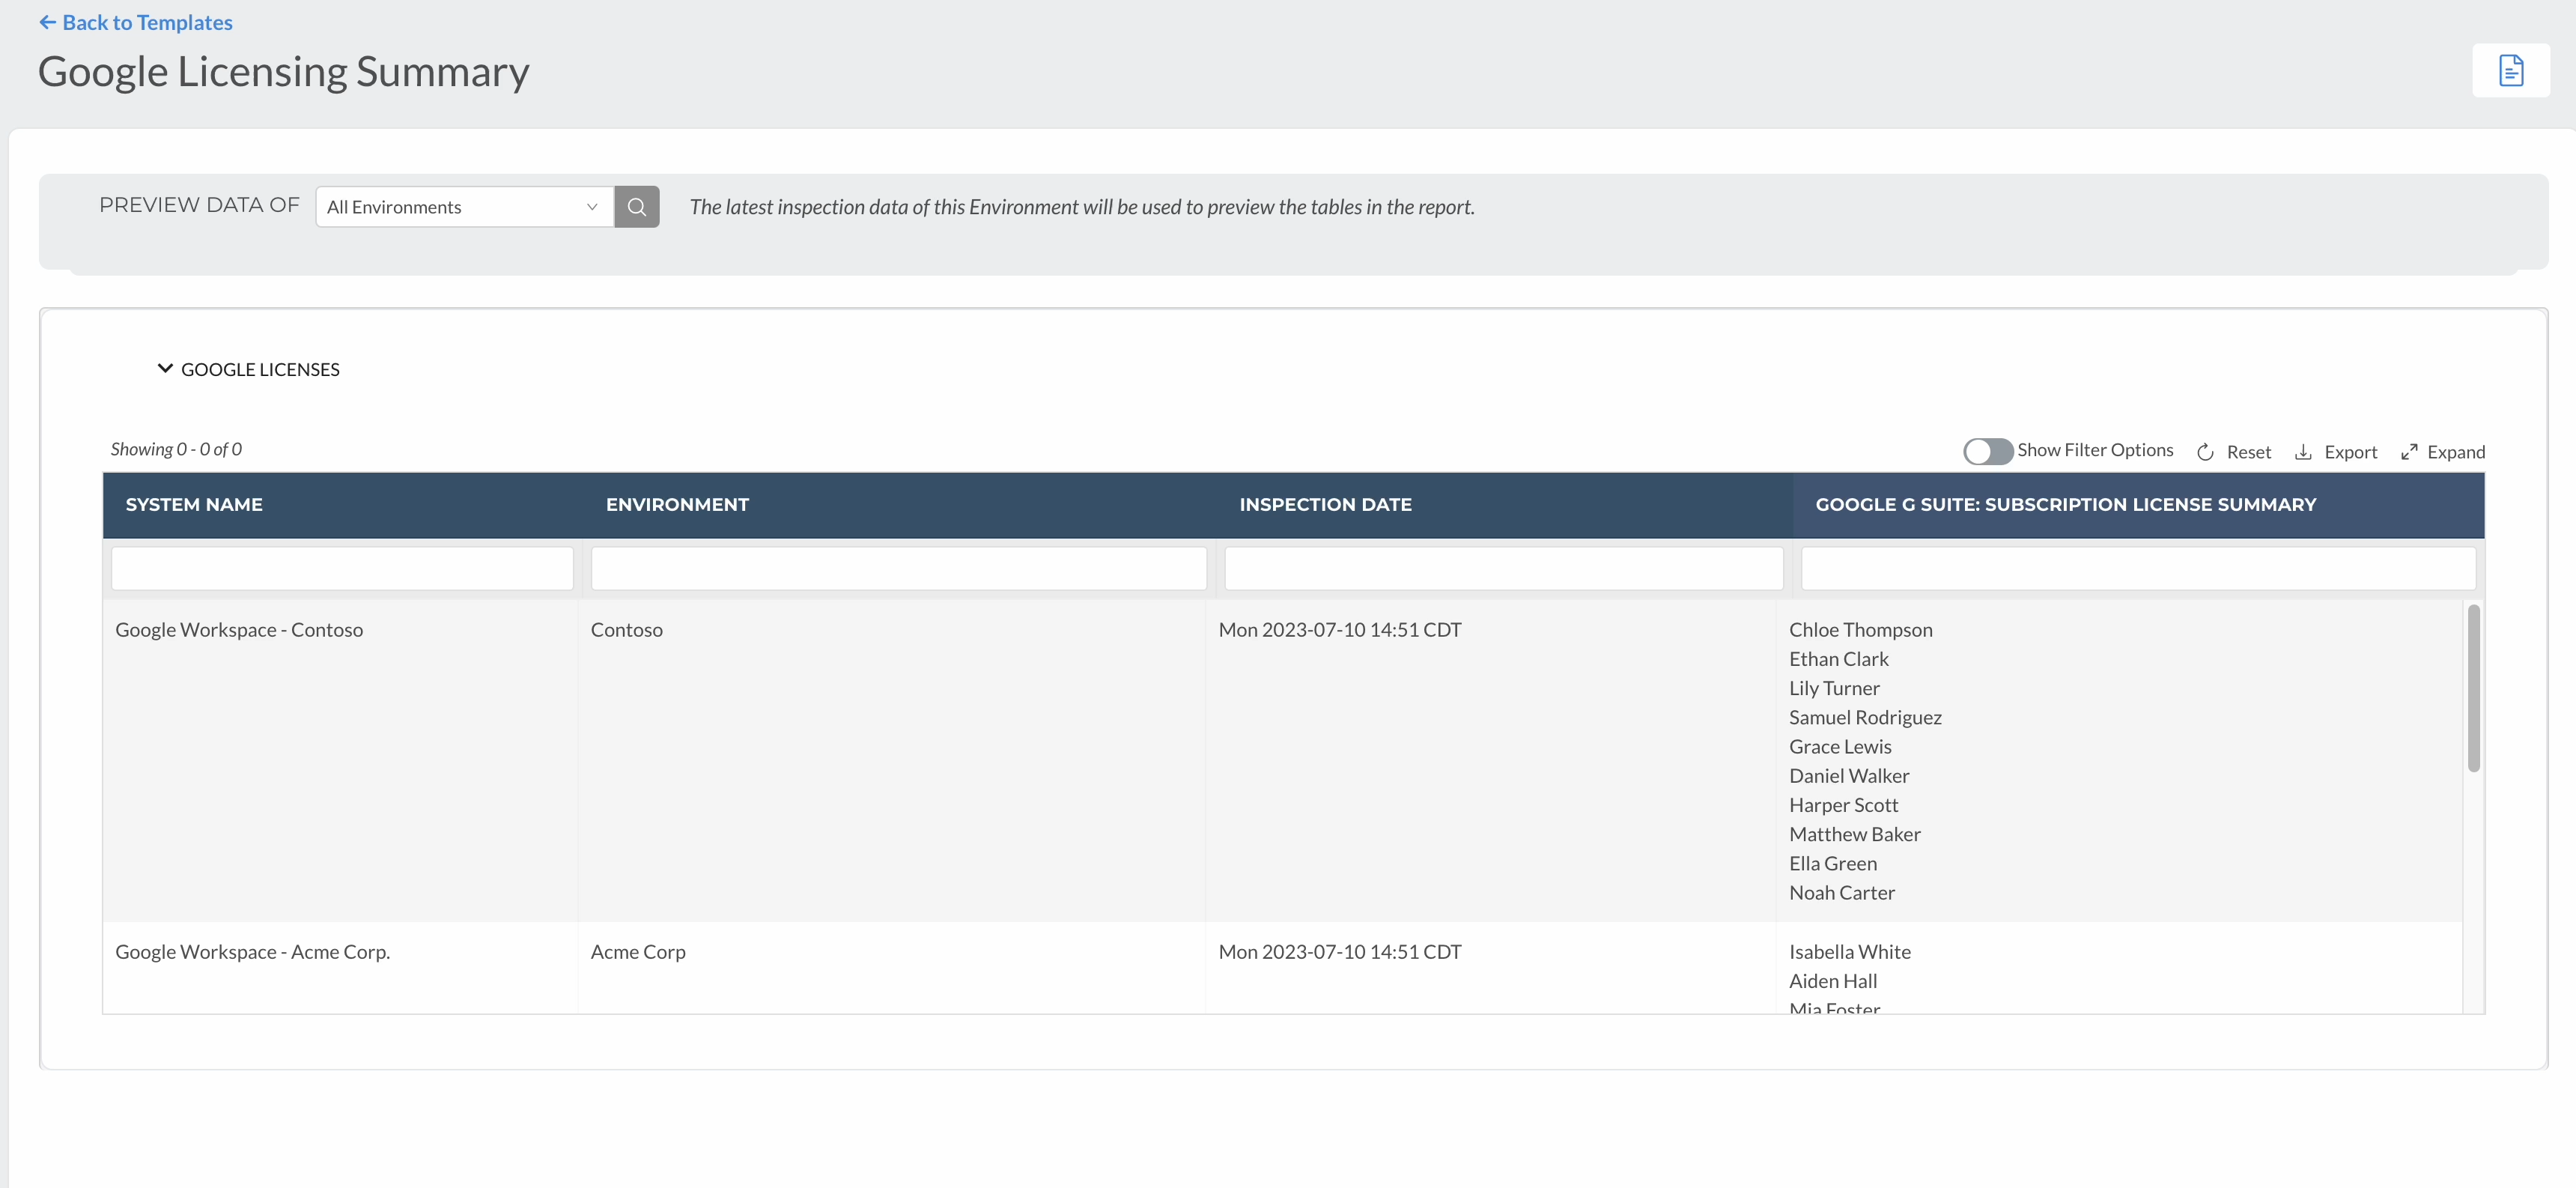The image size is (2576, 1188).
Task: Click the Environment filter input field
Action: tap(898, 568)
